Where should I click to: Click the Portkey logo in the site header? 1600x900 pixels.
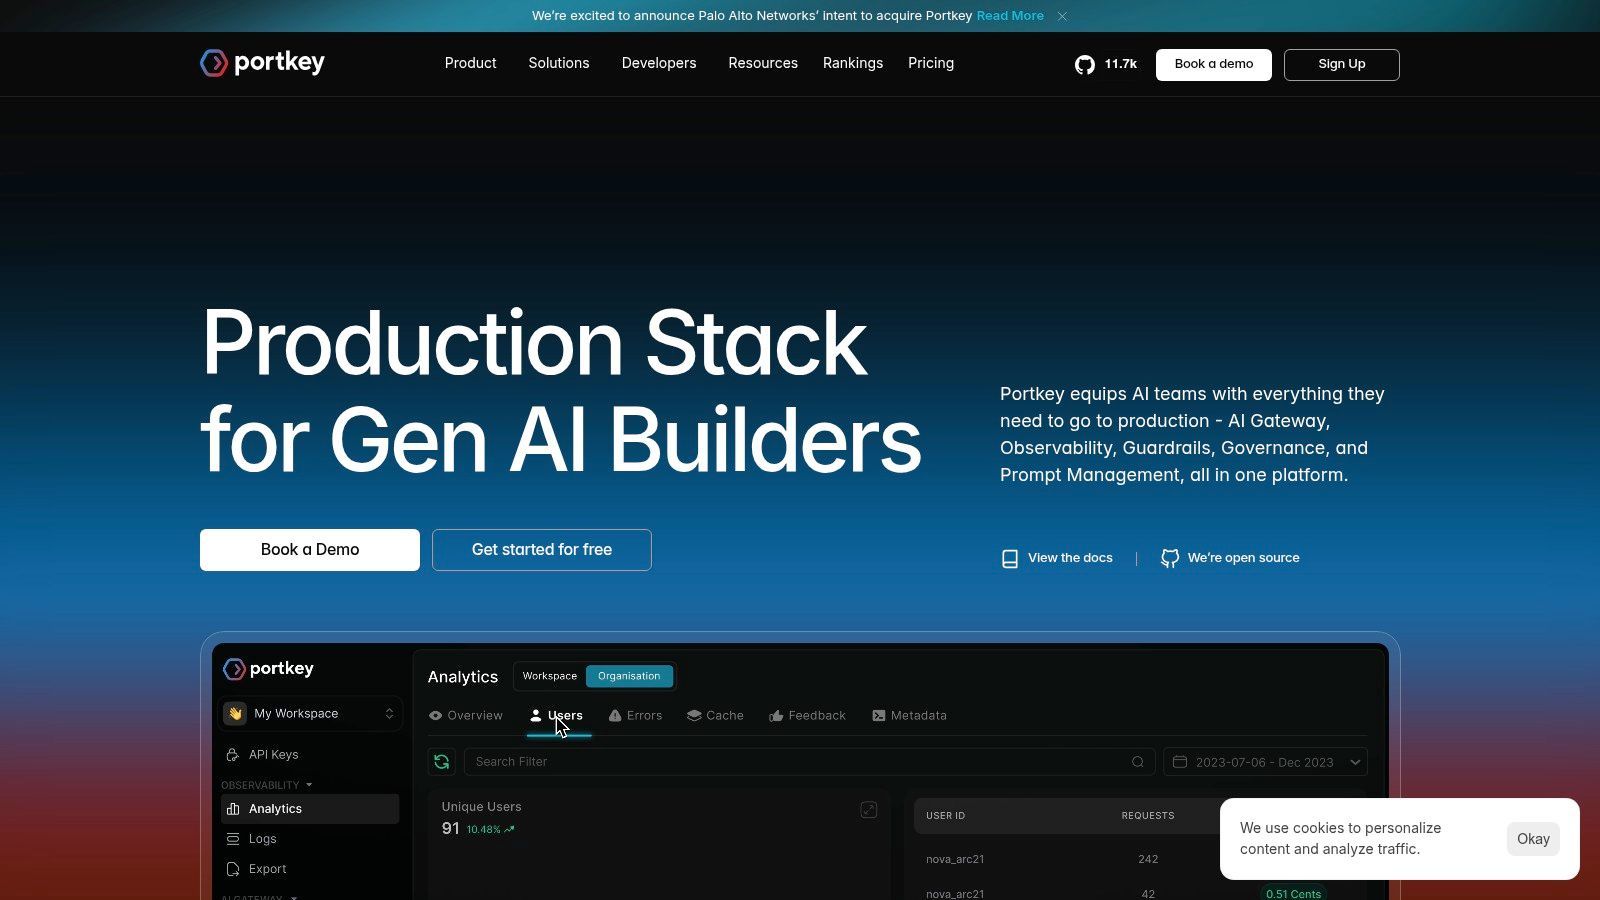[x=262, y=63]
